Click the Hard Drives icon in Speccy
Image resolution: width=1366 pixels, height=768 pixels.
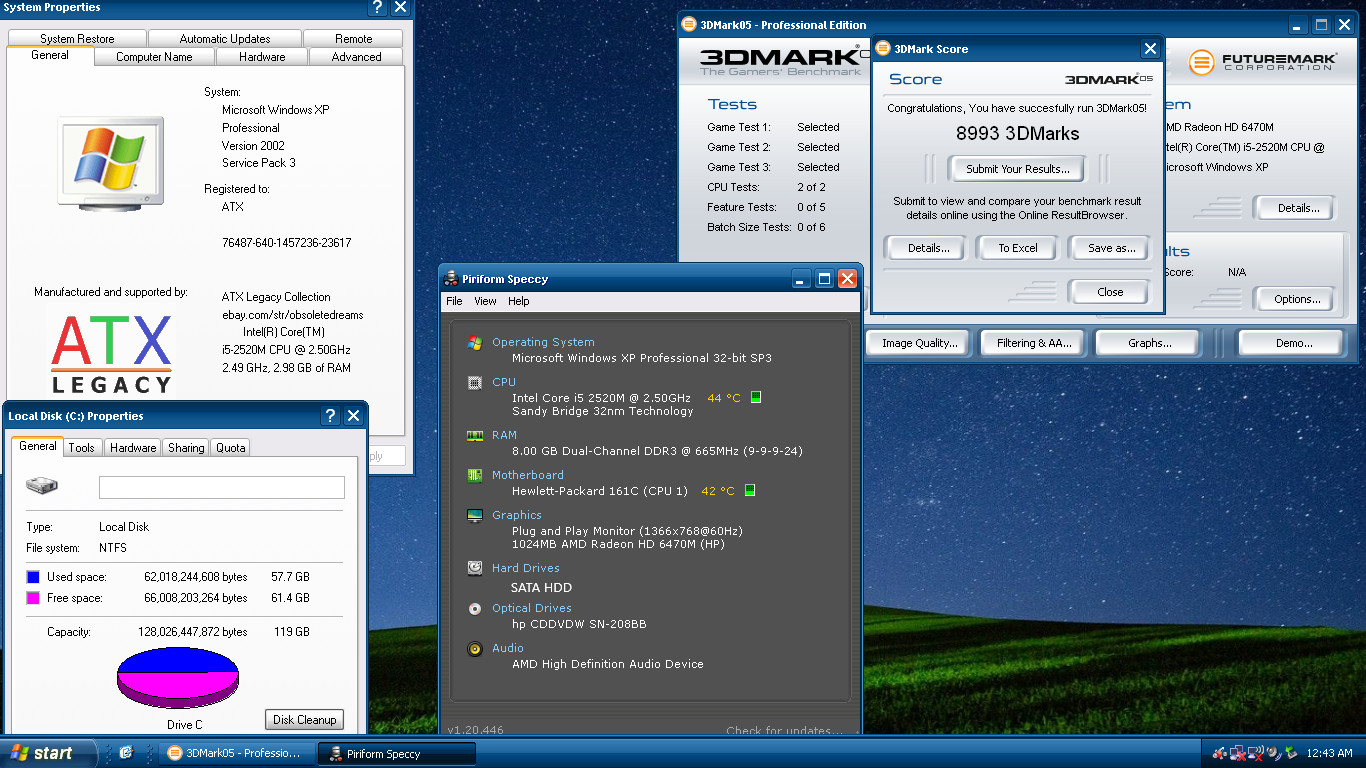click(475, 568)
